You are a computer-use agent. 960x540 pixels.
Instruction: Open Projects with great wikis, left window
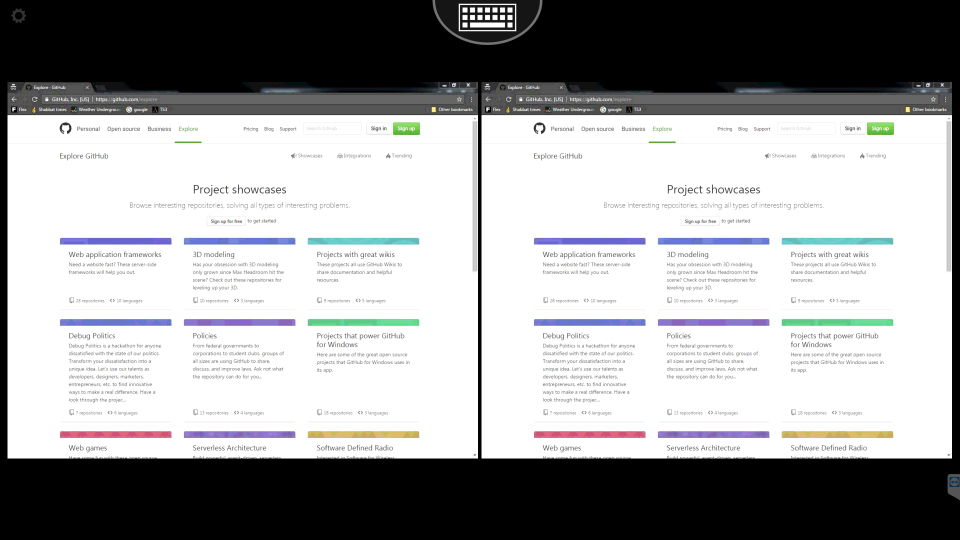pyautogui.click(x=356, y=255)
